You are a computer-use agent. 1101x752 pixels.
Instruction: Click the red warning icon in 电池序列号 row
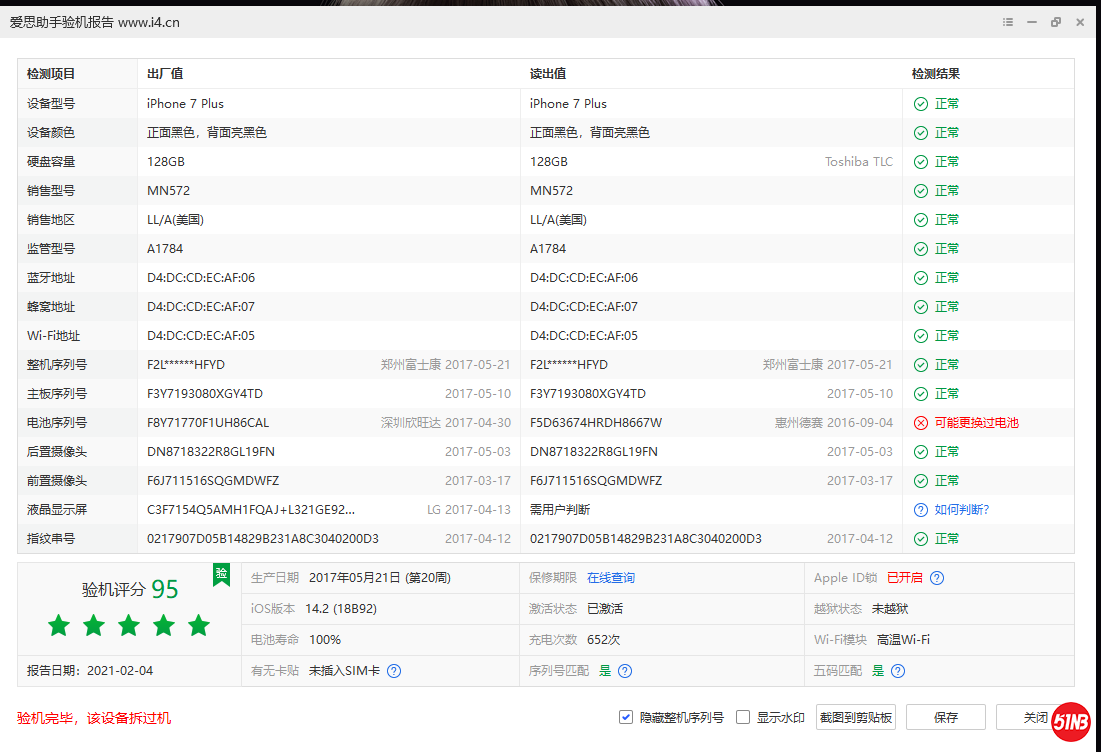click(x=921, y=423)
